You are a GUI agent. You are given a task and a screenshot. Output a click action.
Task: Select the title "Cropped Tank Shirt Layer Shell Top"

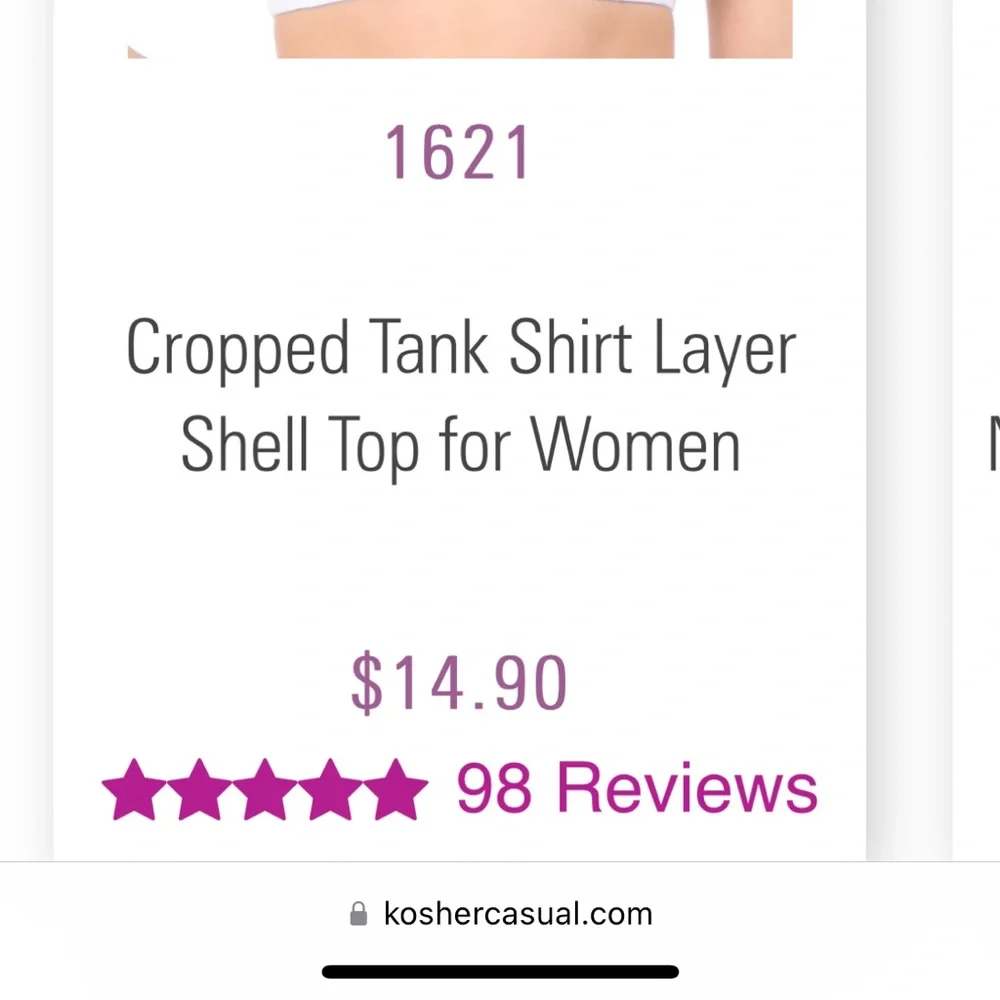[x=460, y=395]
